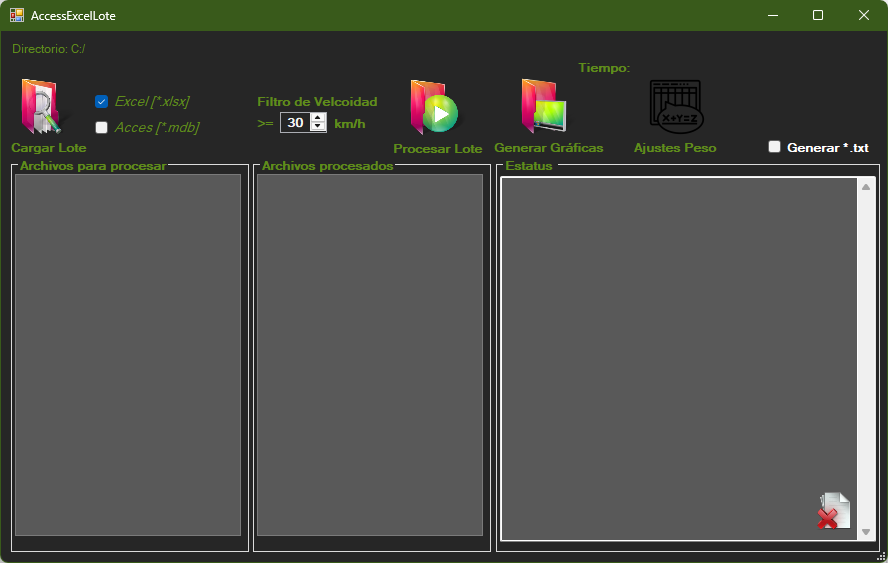The image size is (888, 563).
Task: Focus the Estatus text area
Action: click(679, 354)
